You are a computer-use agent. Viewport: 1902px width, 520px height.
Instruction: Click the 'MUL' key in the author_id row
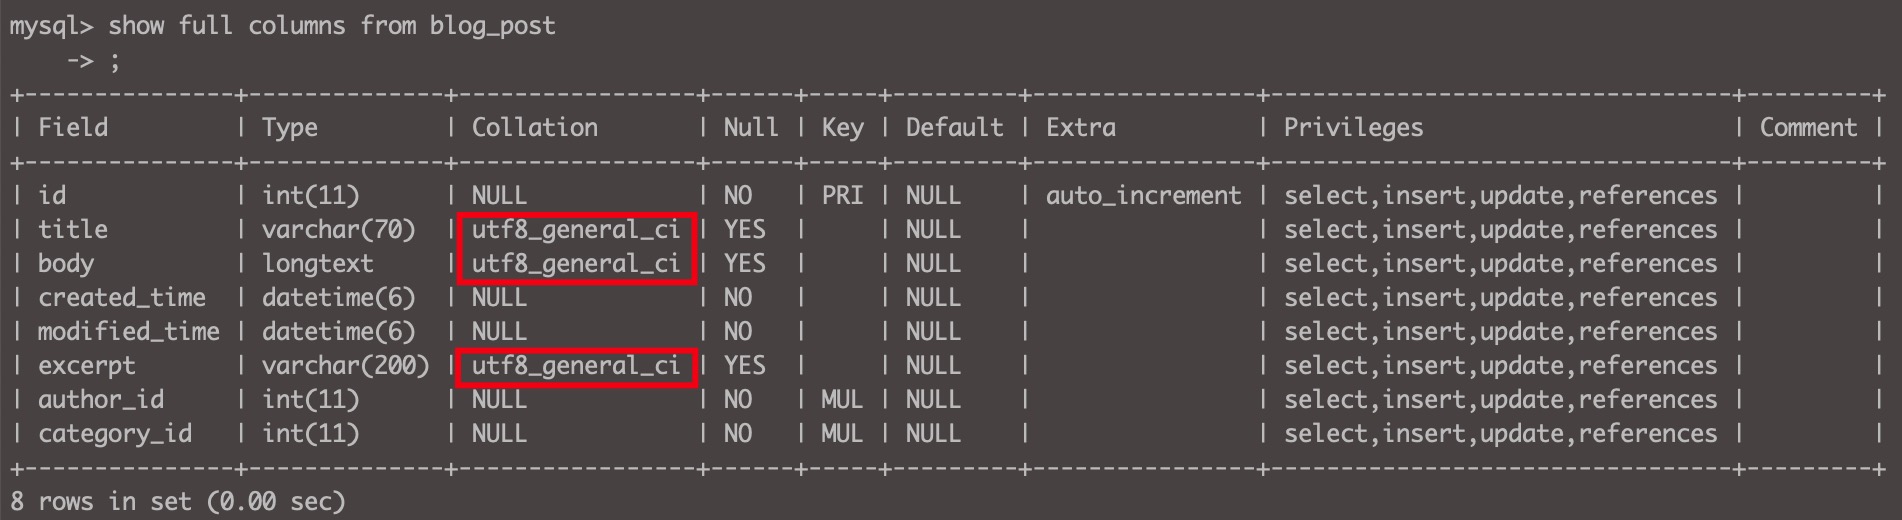(x=841, y=400)
